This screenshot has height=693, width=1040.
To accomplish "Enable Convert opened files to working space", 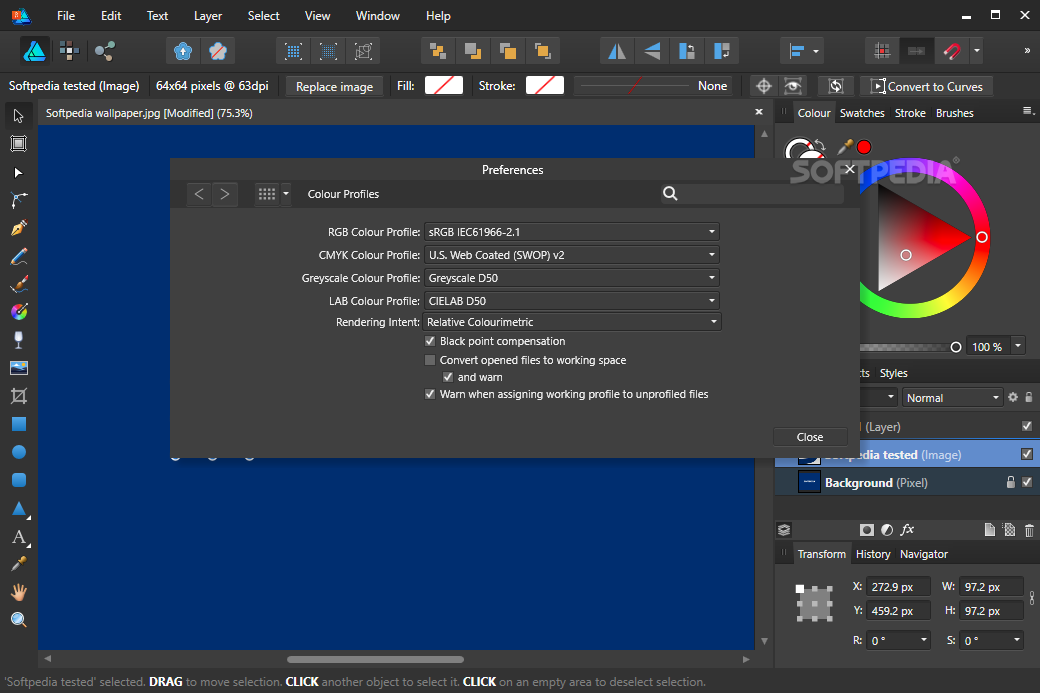I will [x=430, y=360].
